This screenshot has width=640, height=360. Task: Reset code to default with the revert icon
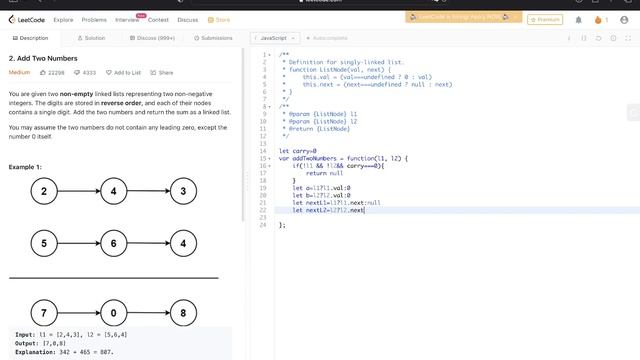[x=598, y=38]
